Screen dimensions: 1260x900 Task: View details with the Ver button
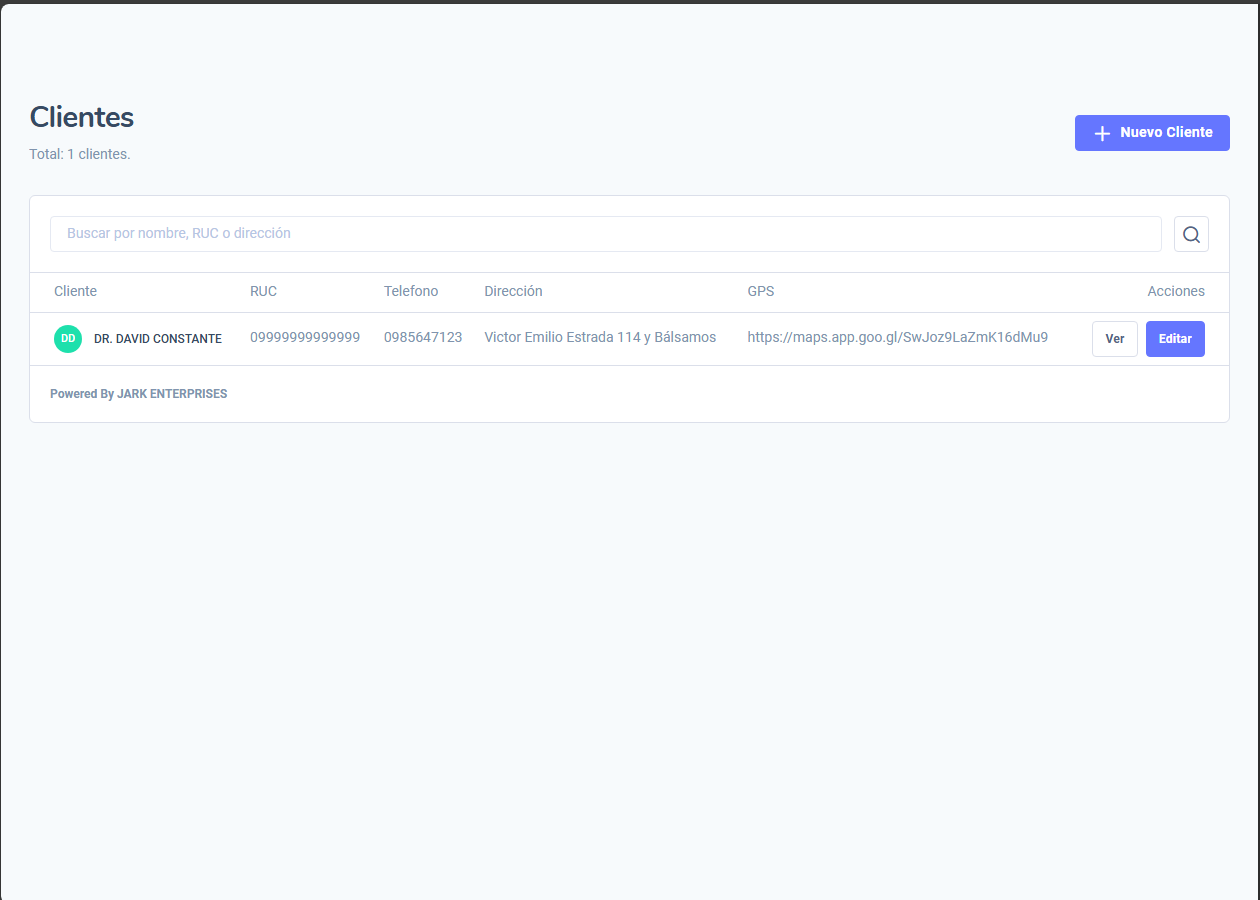pyautogui.click(x=1114, y=339)
